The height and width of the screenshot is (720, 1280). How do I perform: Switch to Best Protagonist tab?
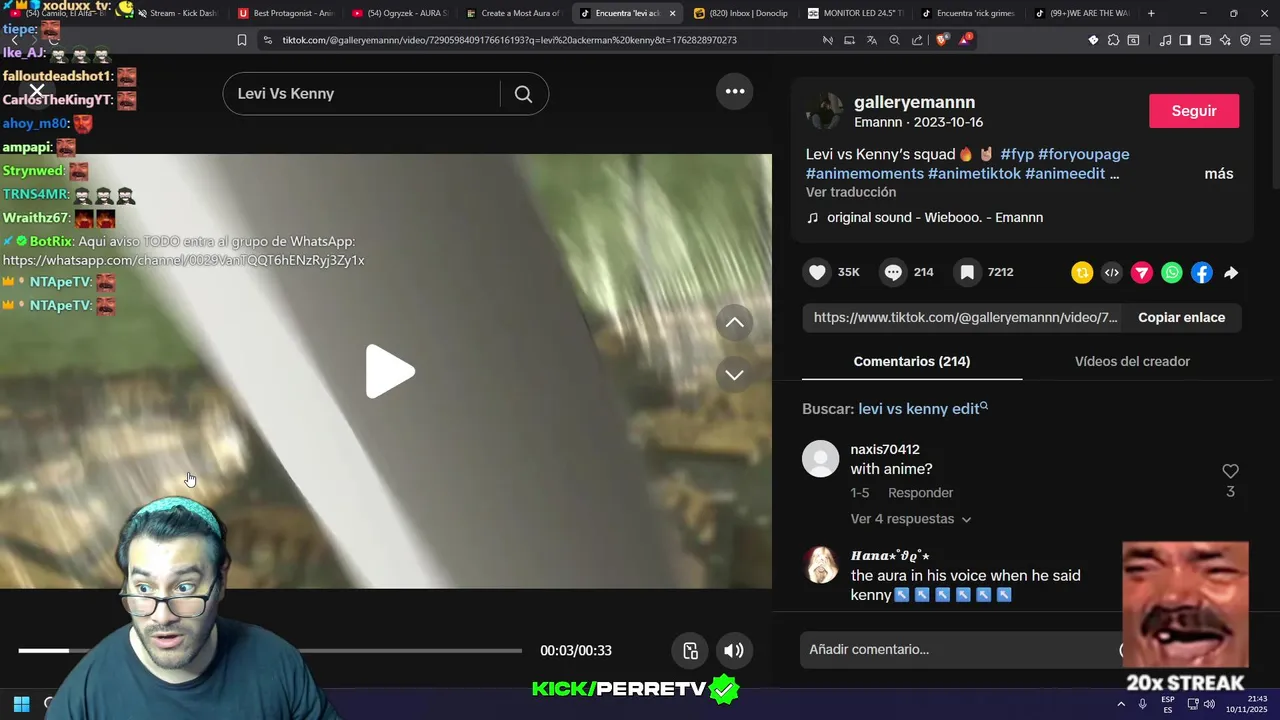click(x=287, y=13)
